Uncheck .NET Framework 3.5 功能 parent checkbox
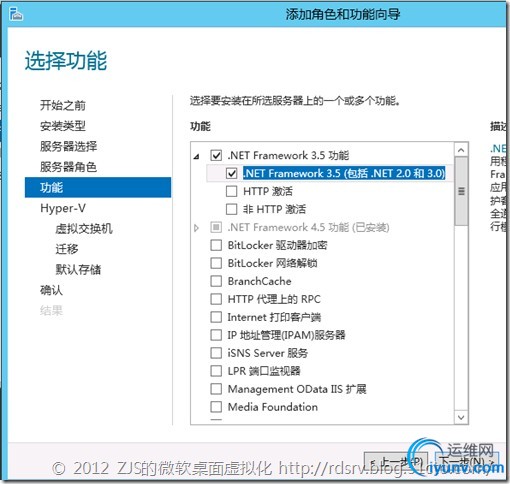 (216, 155)
